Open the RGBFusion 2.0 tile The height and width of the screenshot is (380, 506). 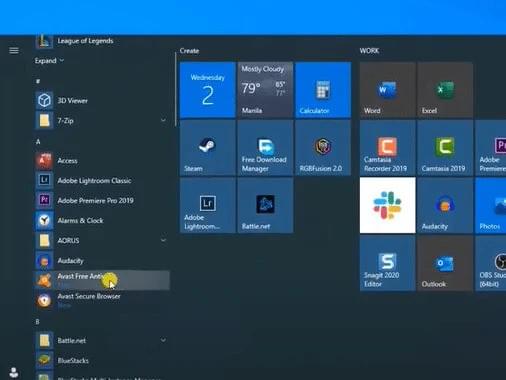[x=323, y=148]
